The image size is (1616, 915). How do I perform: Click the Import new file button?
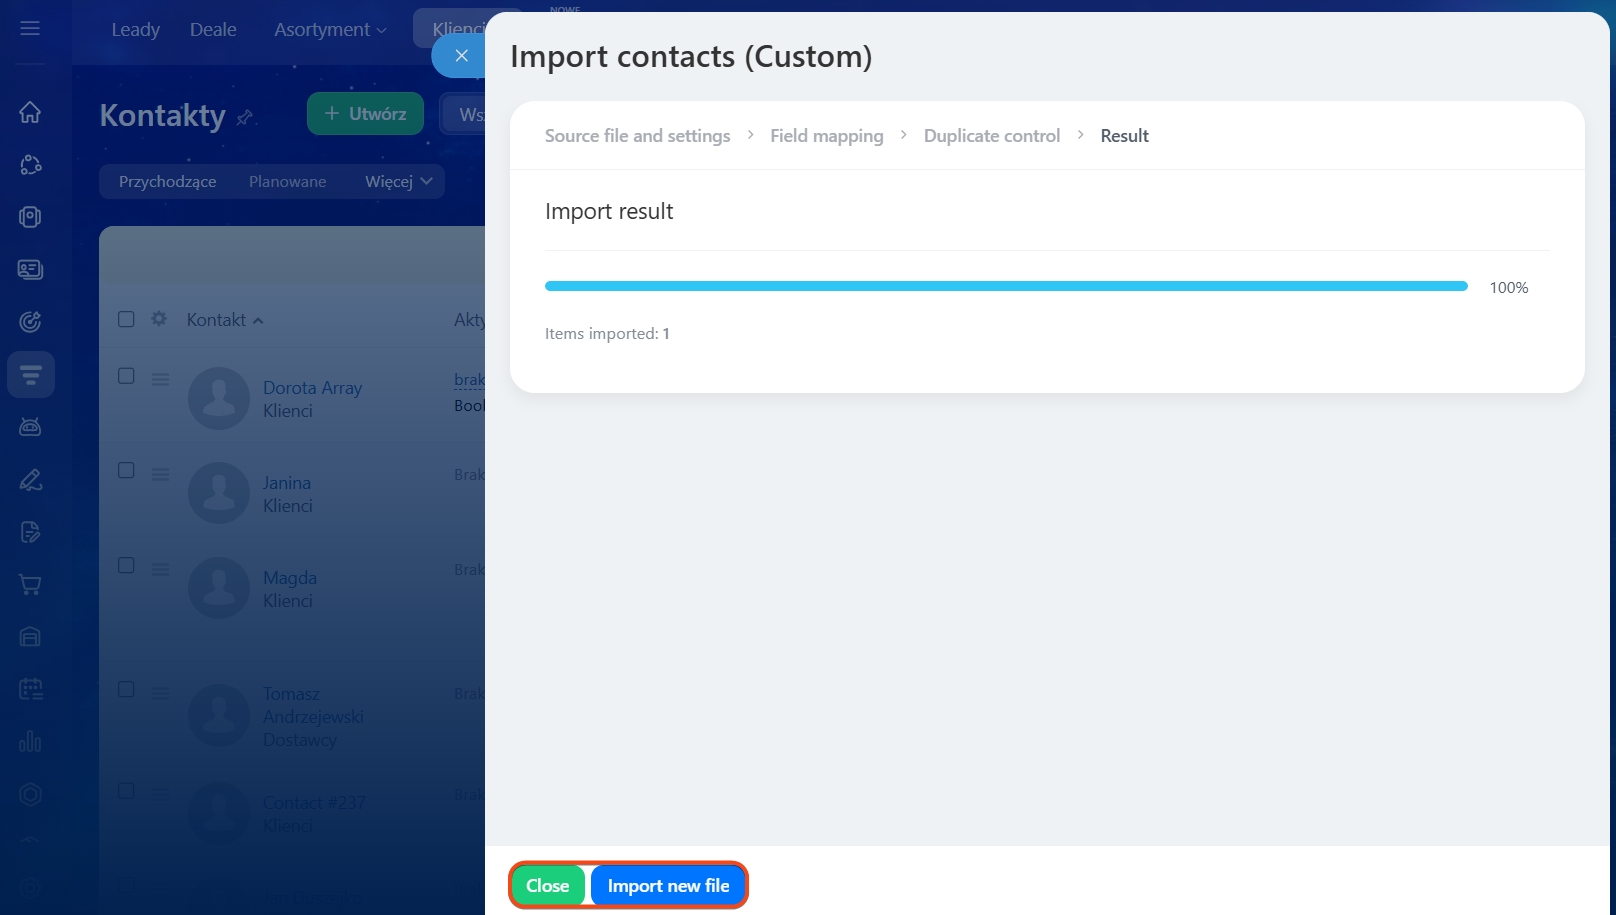(x=668, y=886)
